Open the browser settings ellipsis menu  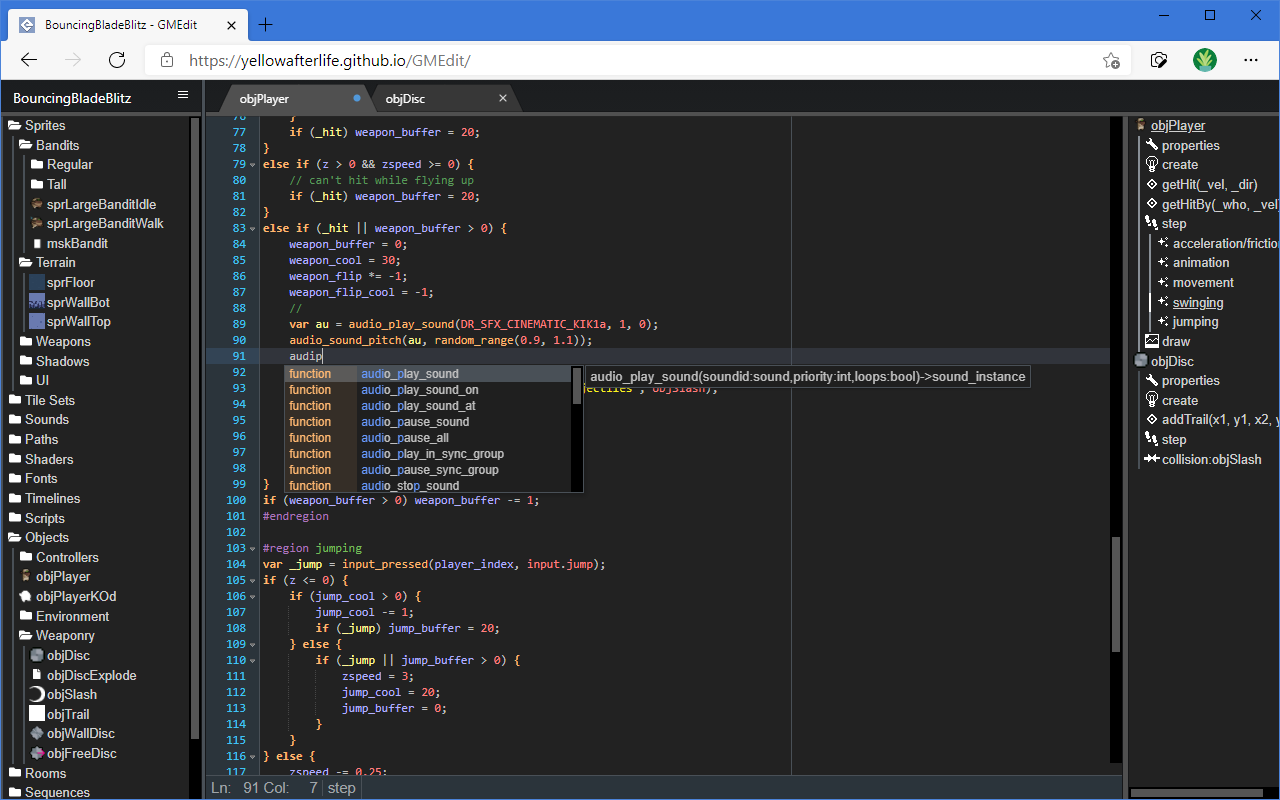click(x=1250, y=60)
